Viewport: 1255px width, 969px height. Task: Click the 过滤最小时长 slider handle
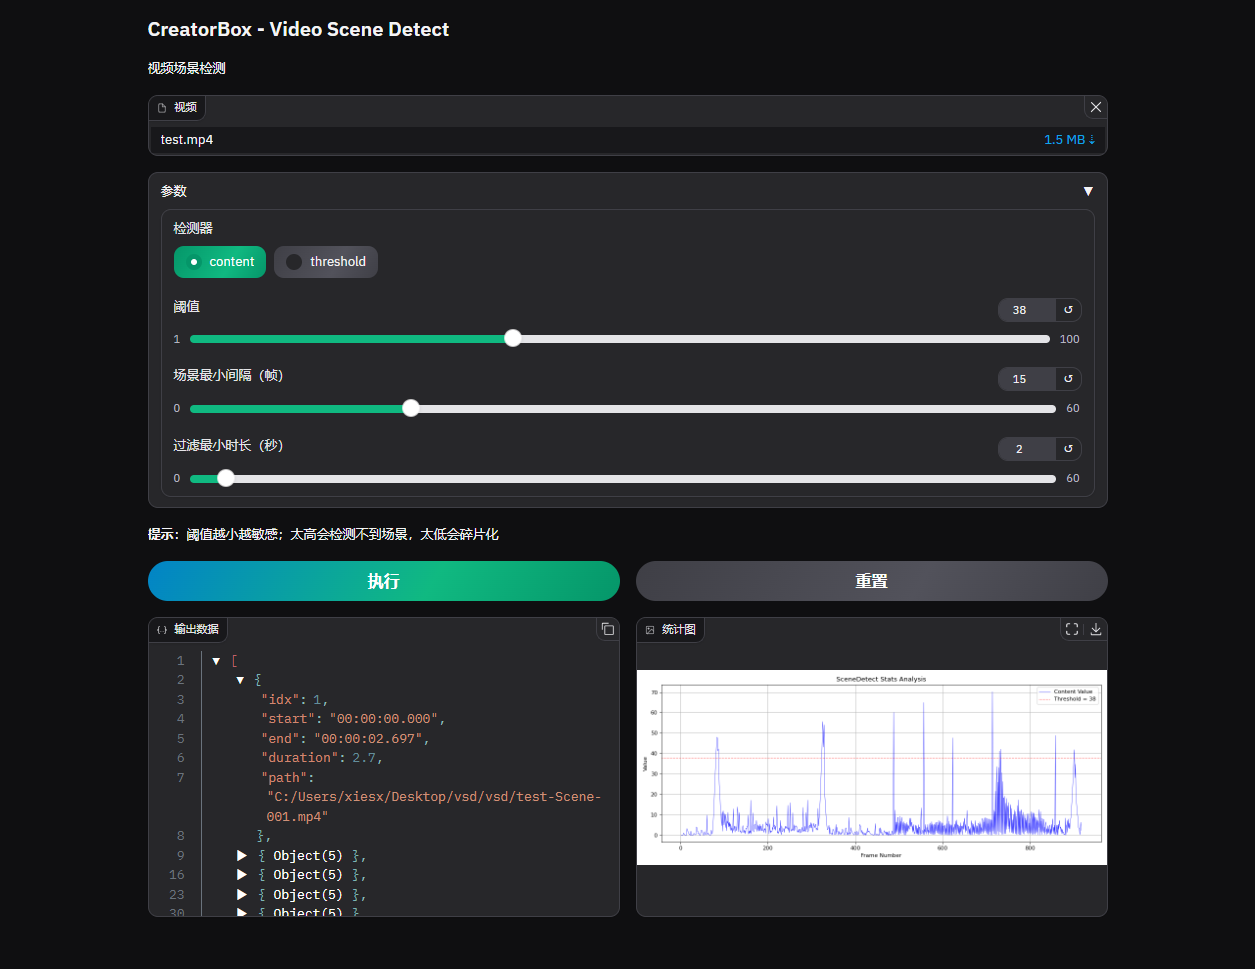click(226, 478)
